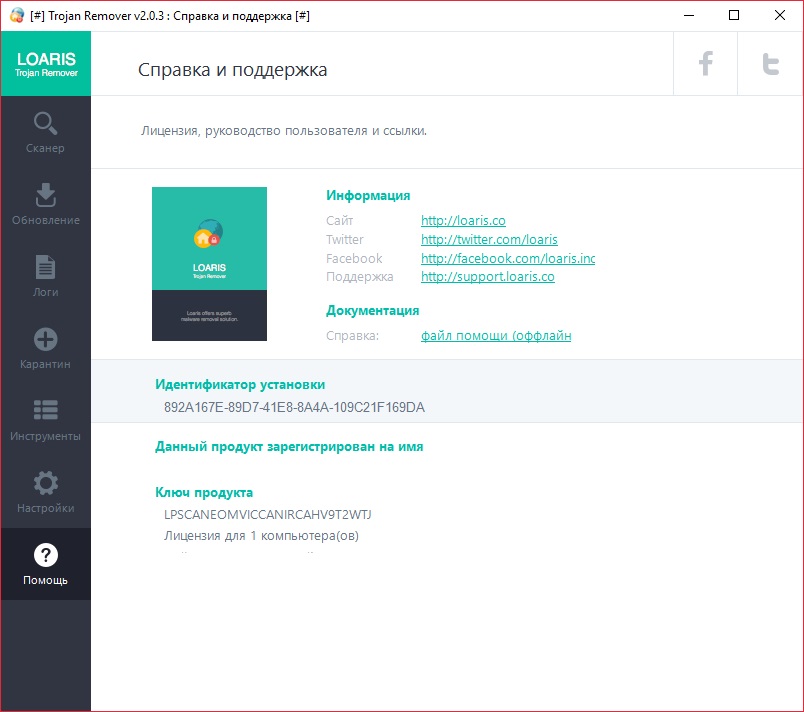804x712 pixels.
Task: Click the app icon in title bar
Action: 17,15
